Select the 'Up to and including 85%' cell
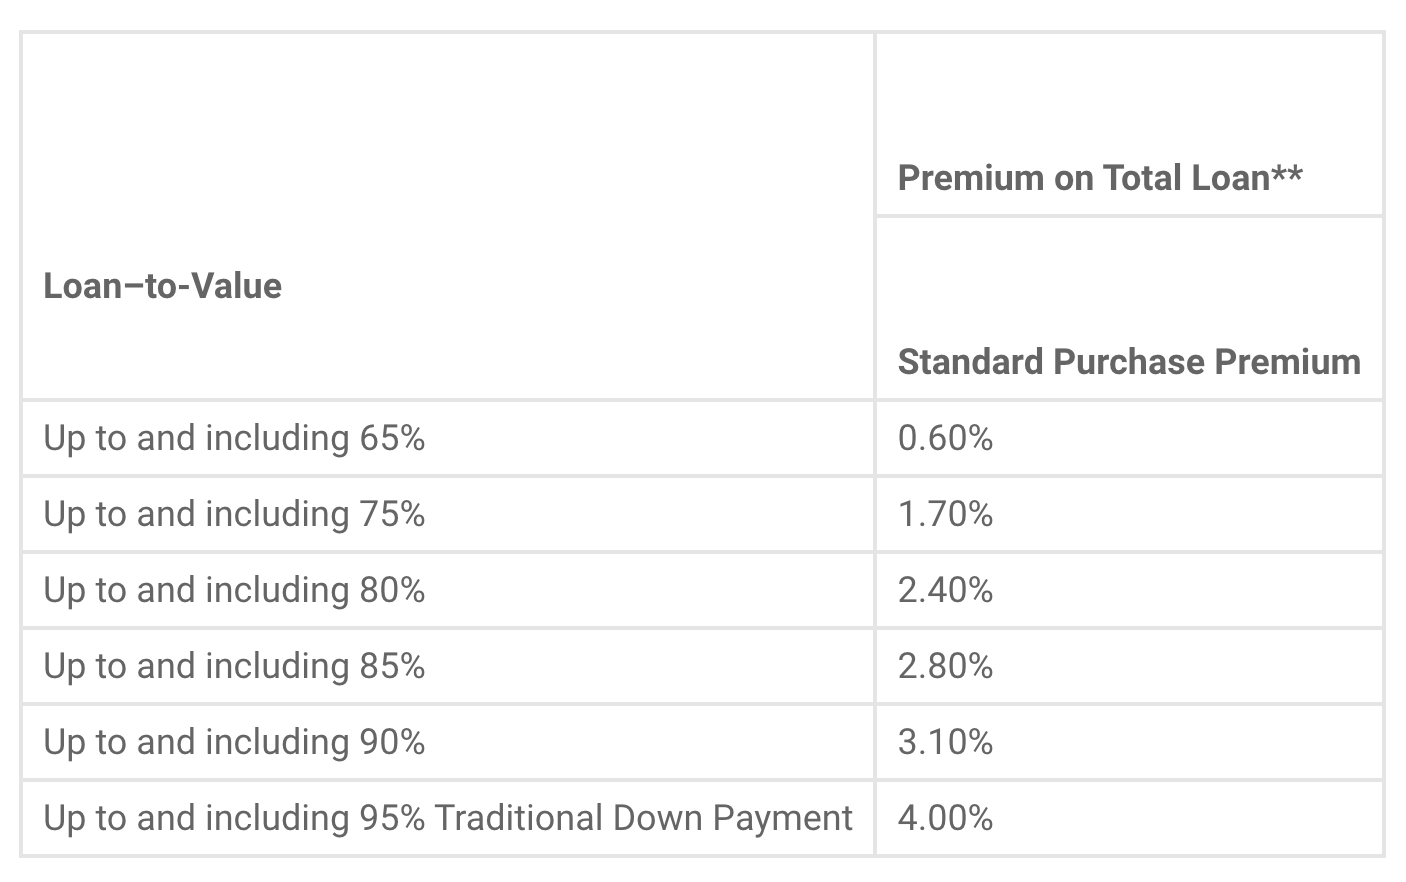The width and height of the screenshot is (1406, 882). coord(234,666)
